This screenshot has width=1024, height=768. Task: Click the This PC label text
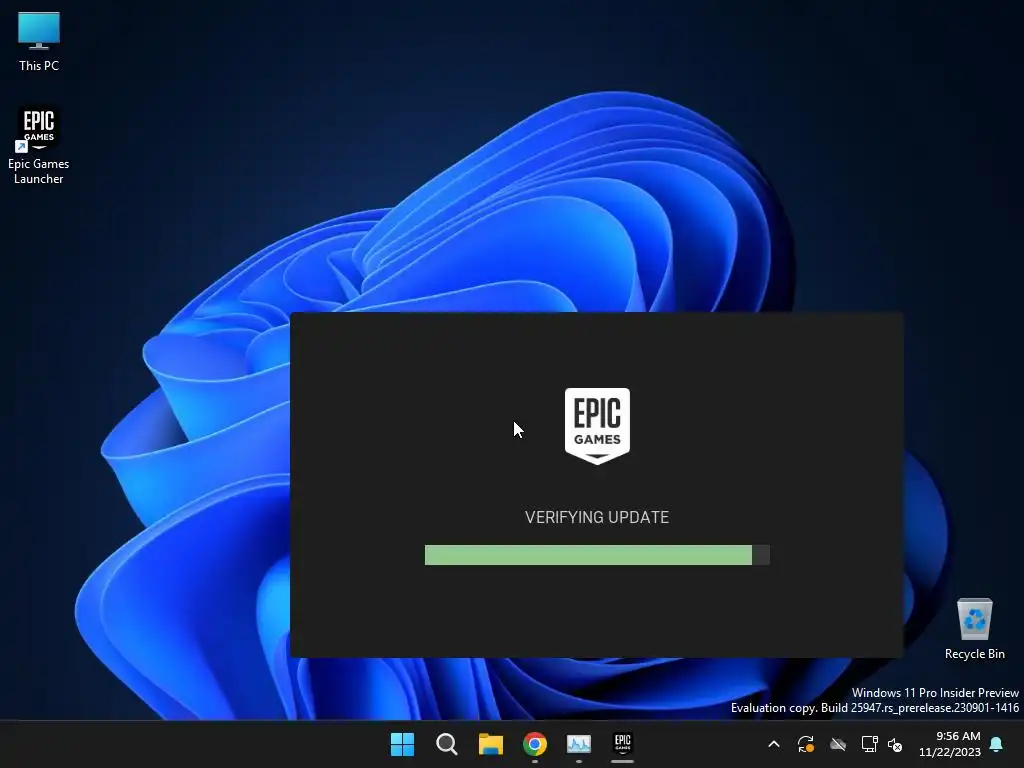[x=39, y=65]
